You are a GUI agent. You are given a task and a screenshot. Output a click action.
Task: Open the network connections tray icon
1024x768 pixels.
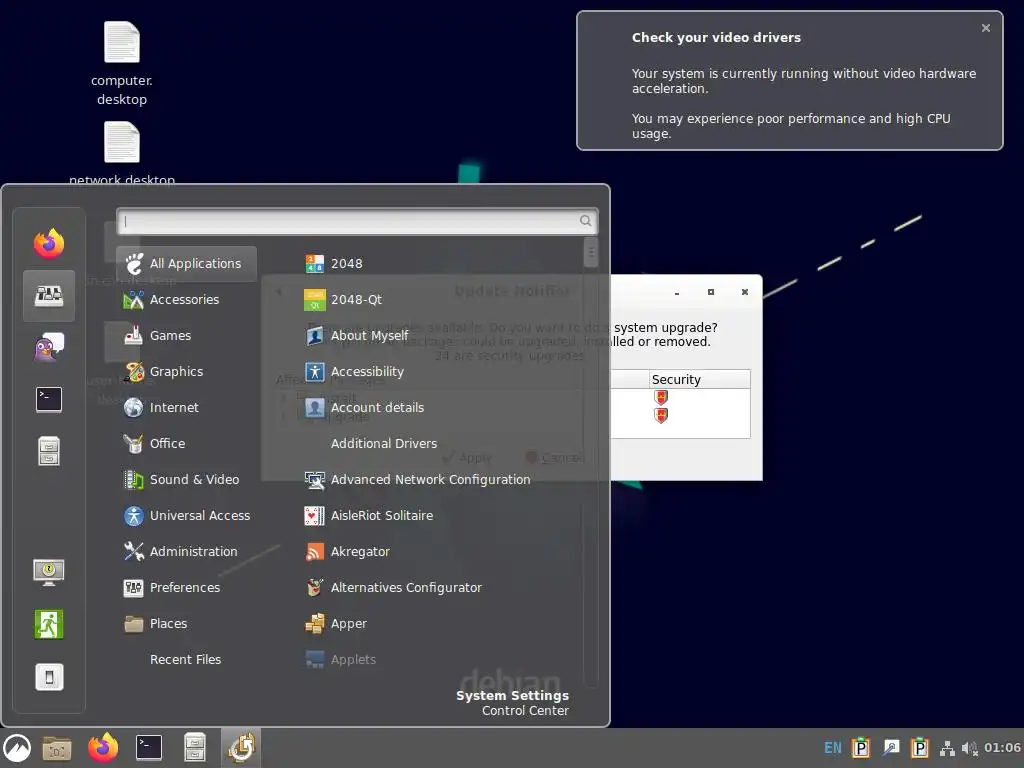pos(947,748)
